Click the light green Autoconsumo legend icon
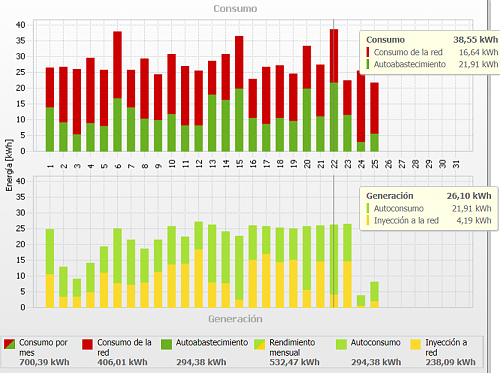This screenshot has width=500, height=373. pos(341,344)
